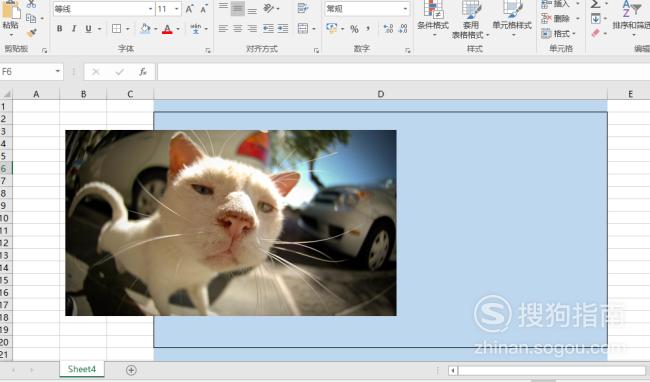Open Alignment group dialog launcher
Screen dimensions: 650x382
[316, 51]
